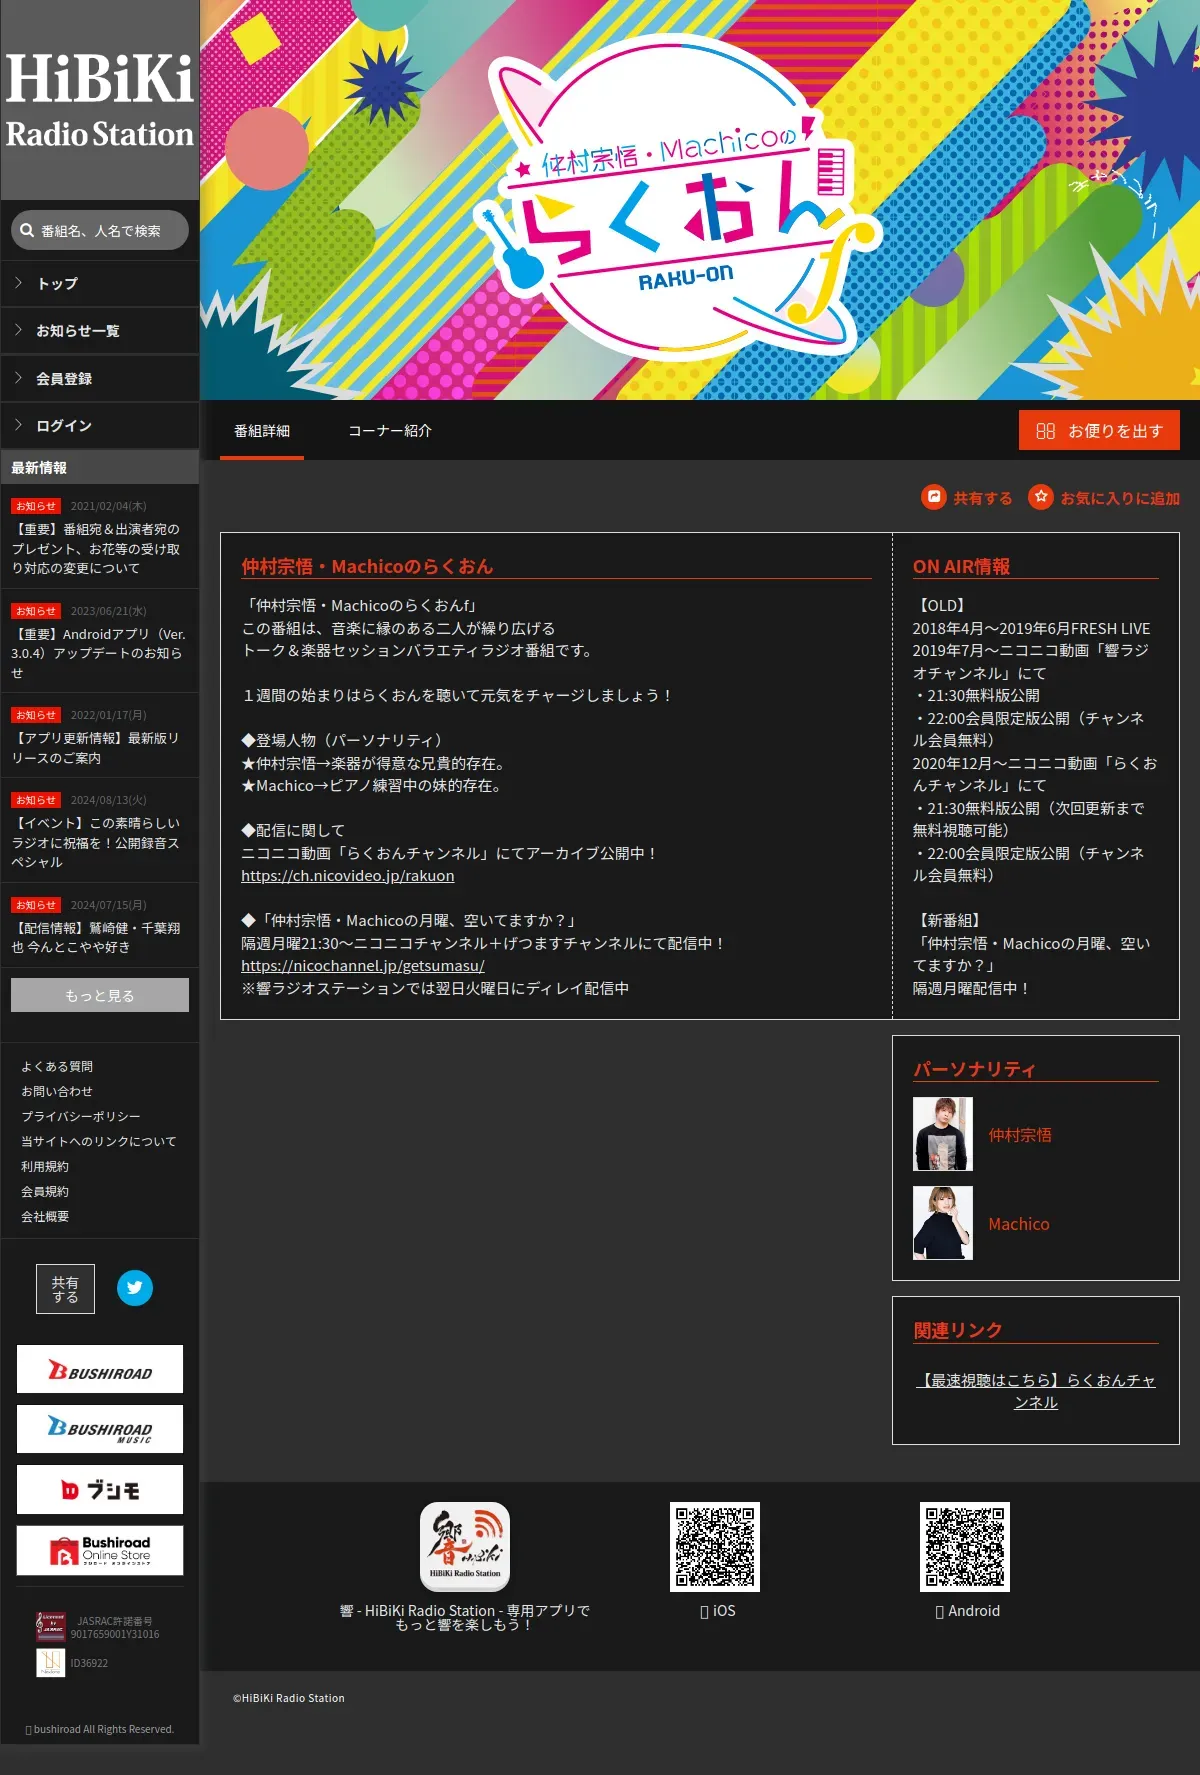Open よくある質問 page
This screenshot has width=1200, height=1775.
[57, 1067]
